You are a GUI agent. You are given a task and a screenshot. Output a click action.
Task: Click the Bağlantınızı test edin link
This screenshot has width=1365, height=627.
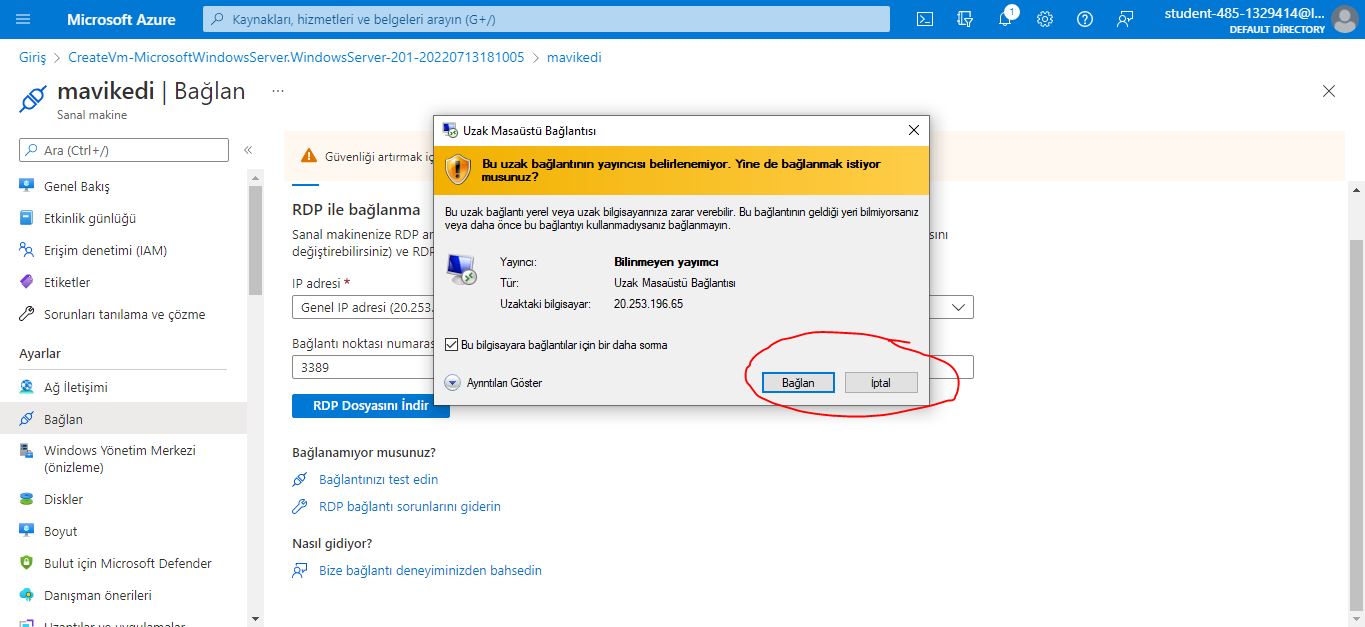pyautogui.click(x=378, y=479)
